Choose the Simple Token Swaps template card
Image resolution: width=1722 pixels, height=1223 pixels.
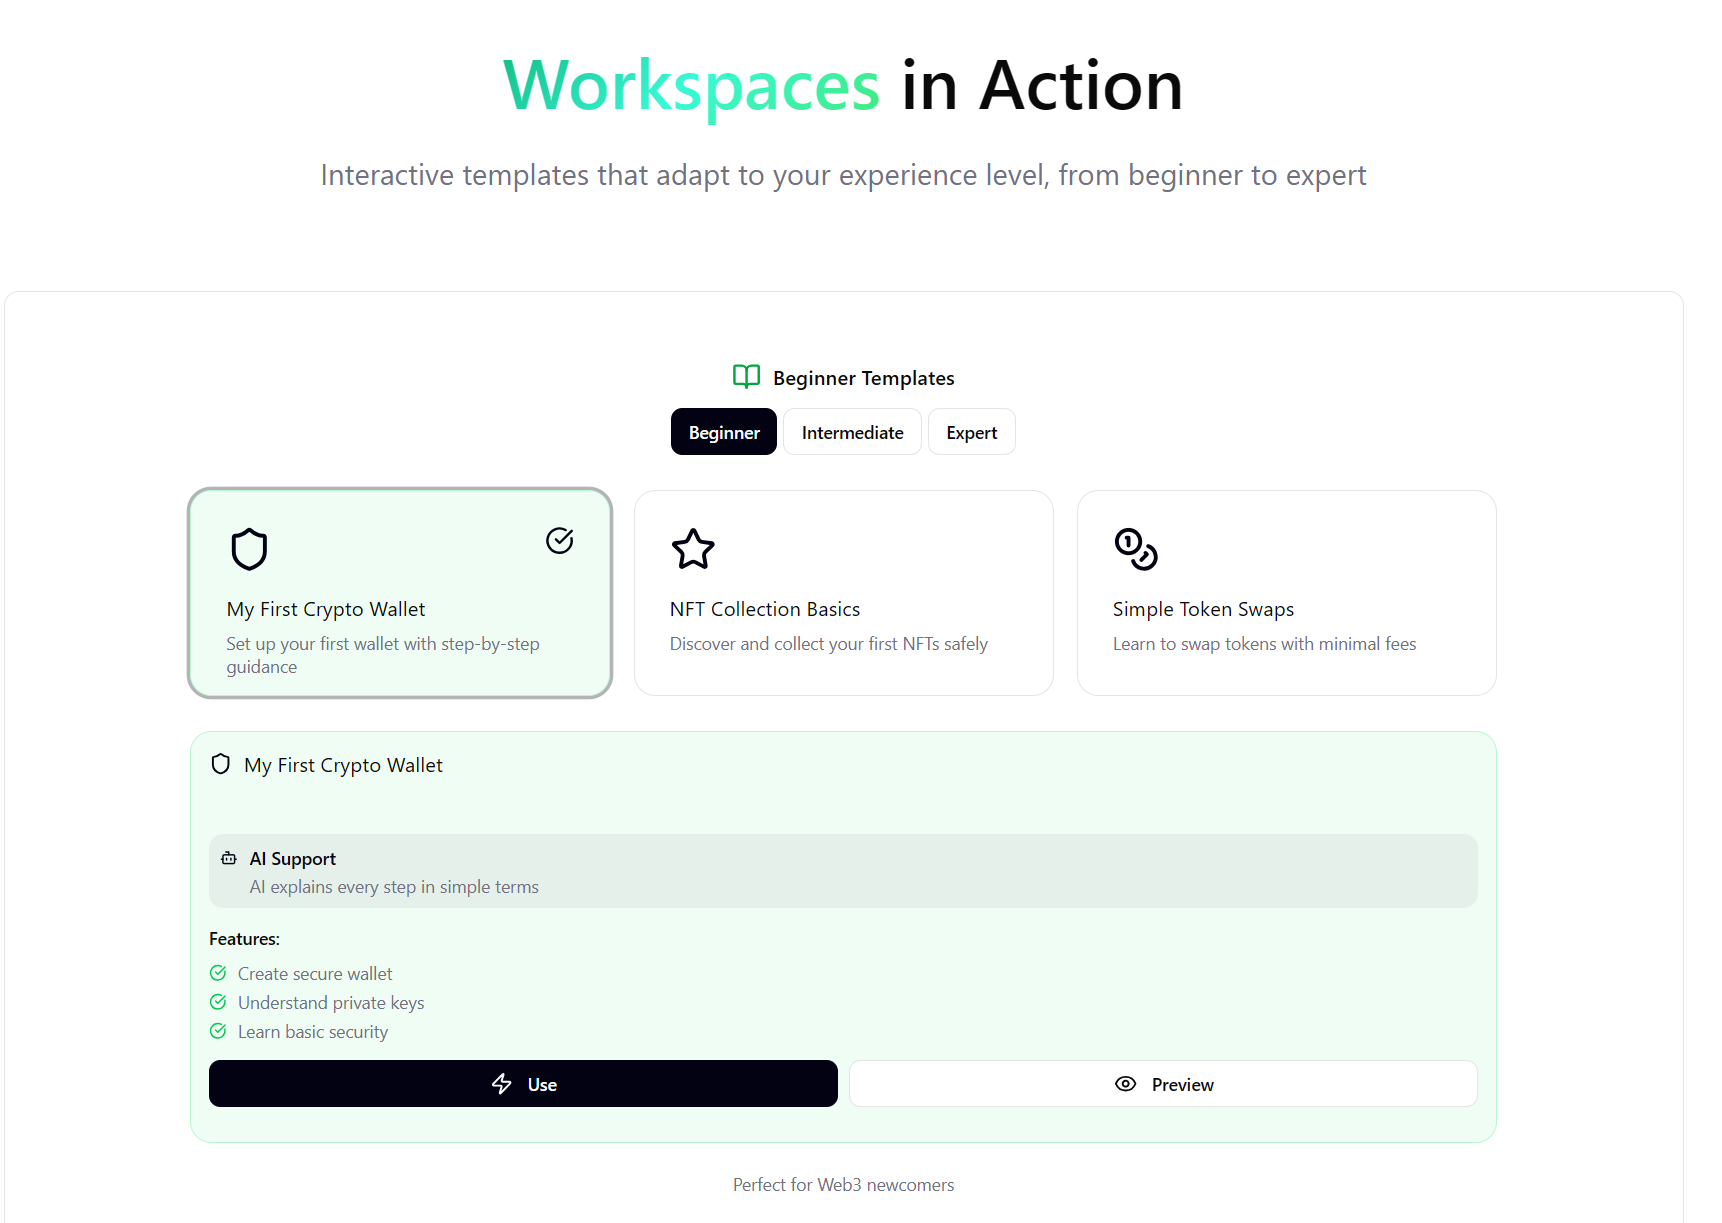click(x=1286, y=593)
